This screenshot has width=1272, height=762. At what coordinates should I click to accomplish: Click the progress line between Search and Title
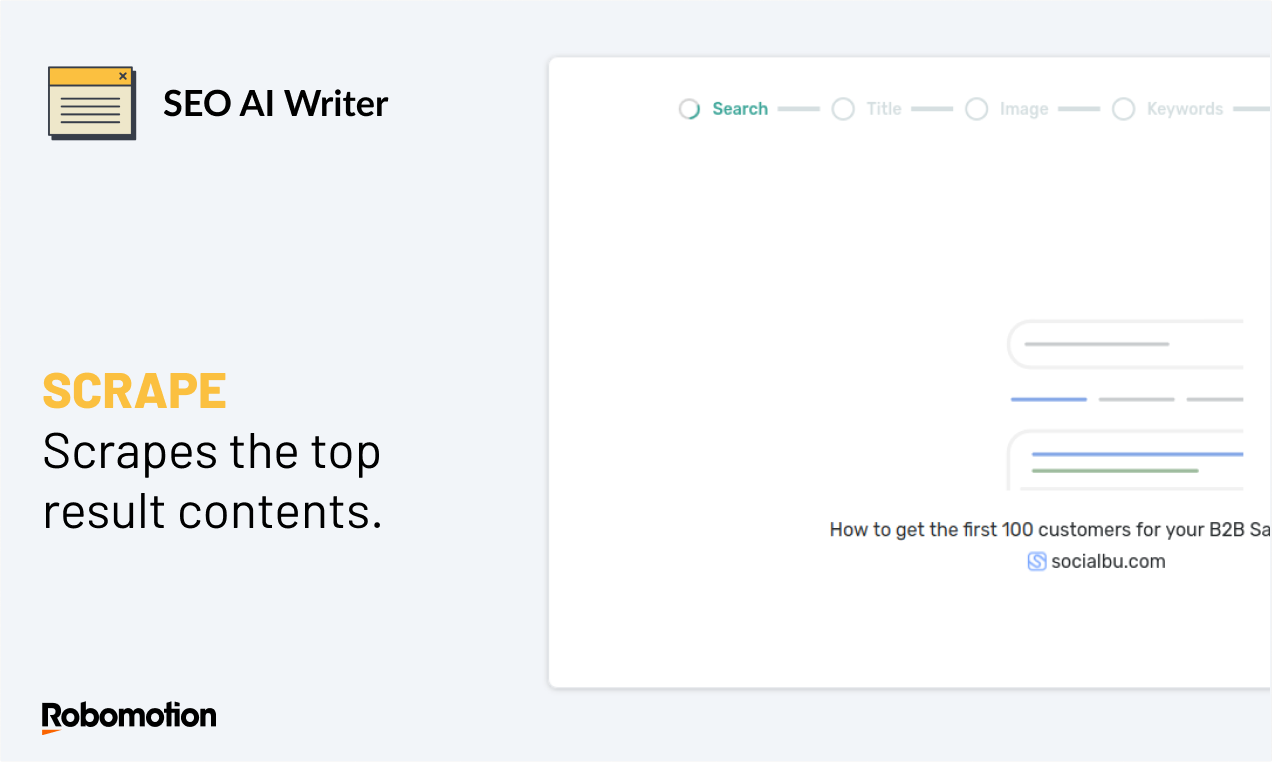click(798, 109)
